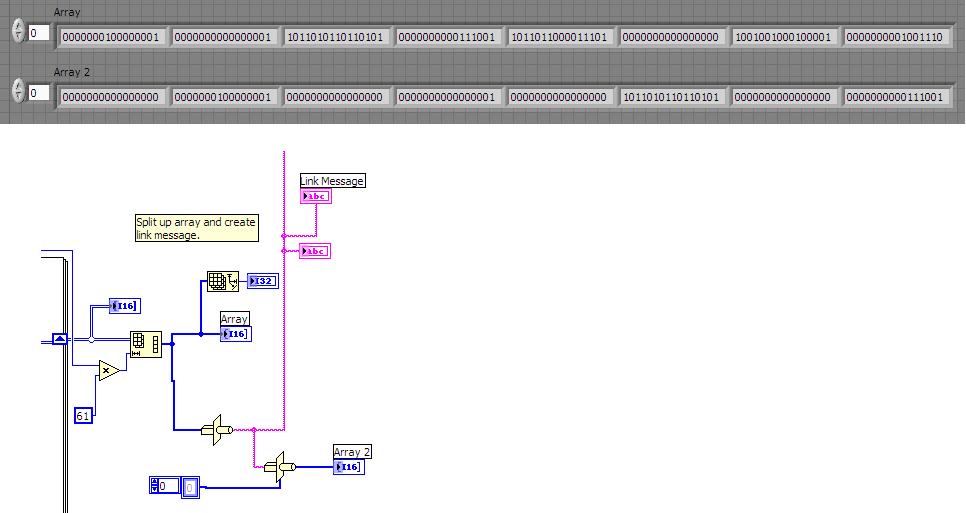The width and height of the screenshot is (966, 513).
Task: Click the shift register on loop border
Action: (60, 339)
